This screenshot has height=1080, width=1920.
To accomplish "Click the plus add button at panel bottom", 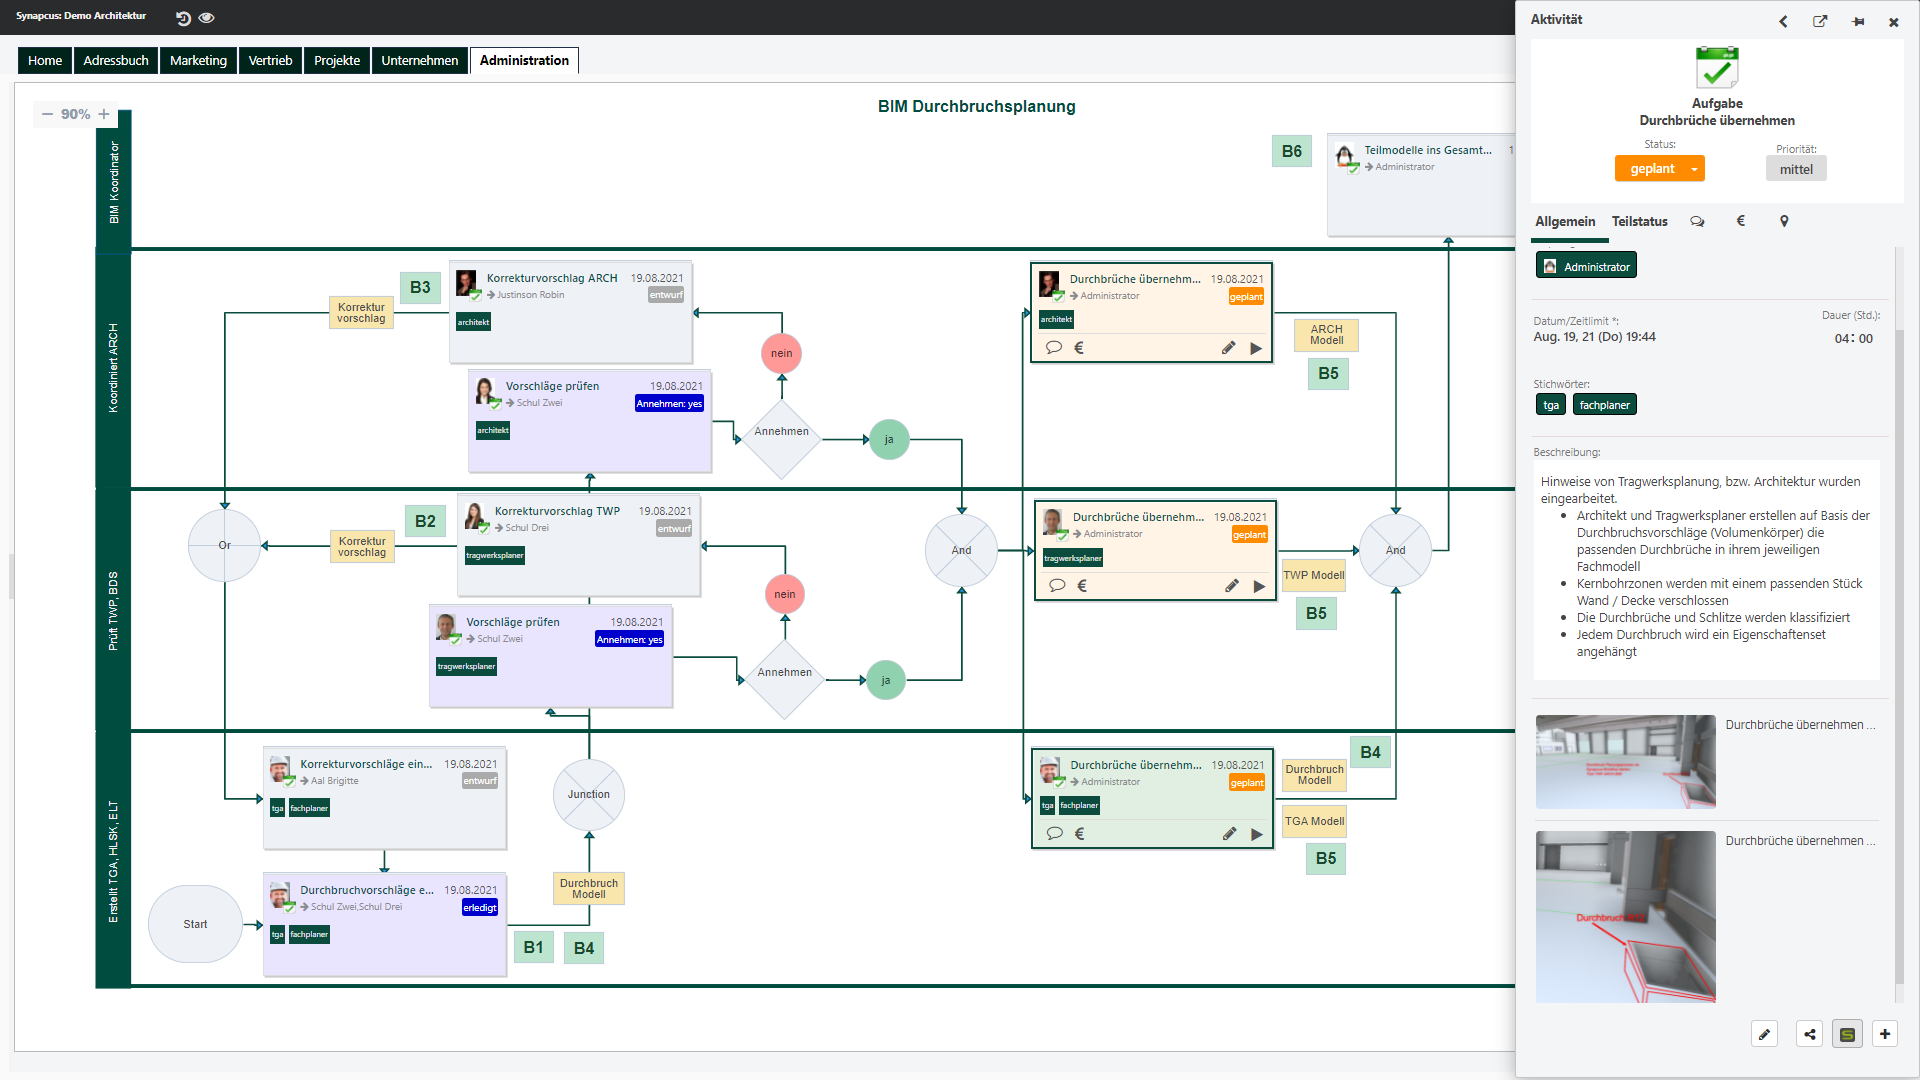I will click(x=1885, y=1034).
